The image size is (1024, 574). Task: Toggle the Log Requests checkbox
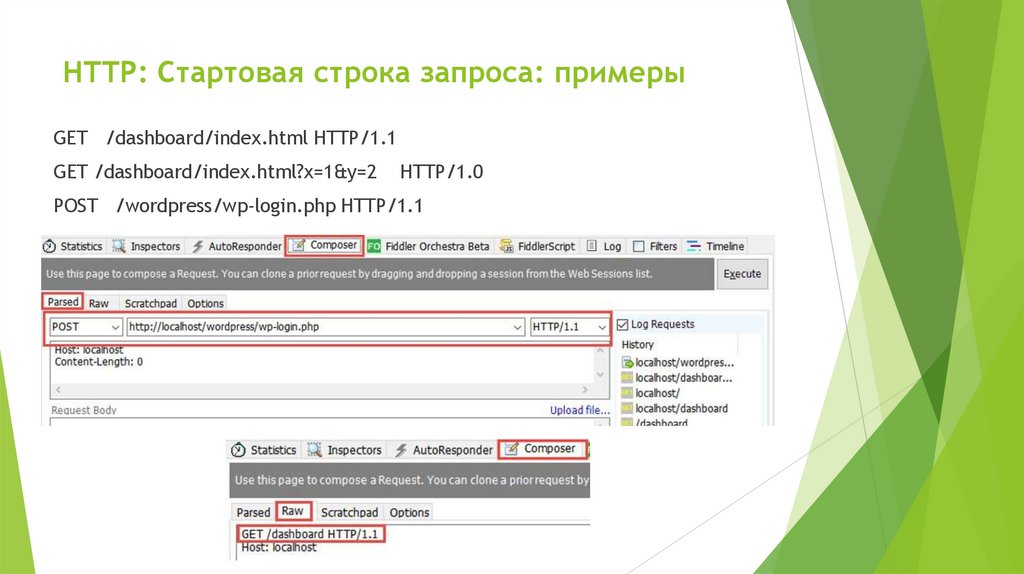click(x=623, y=325)
